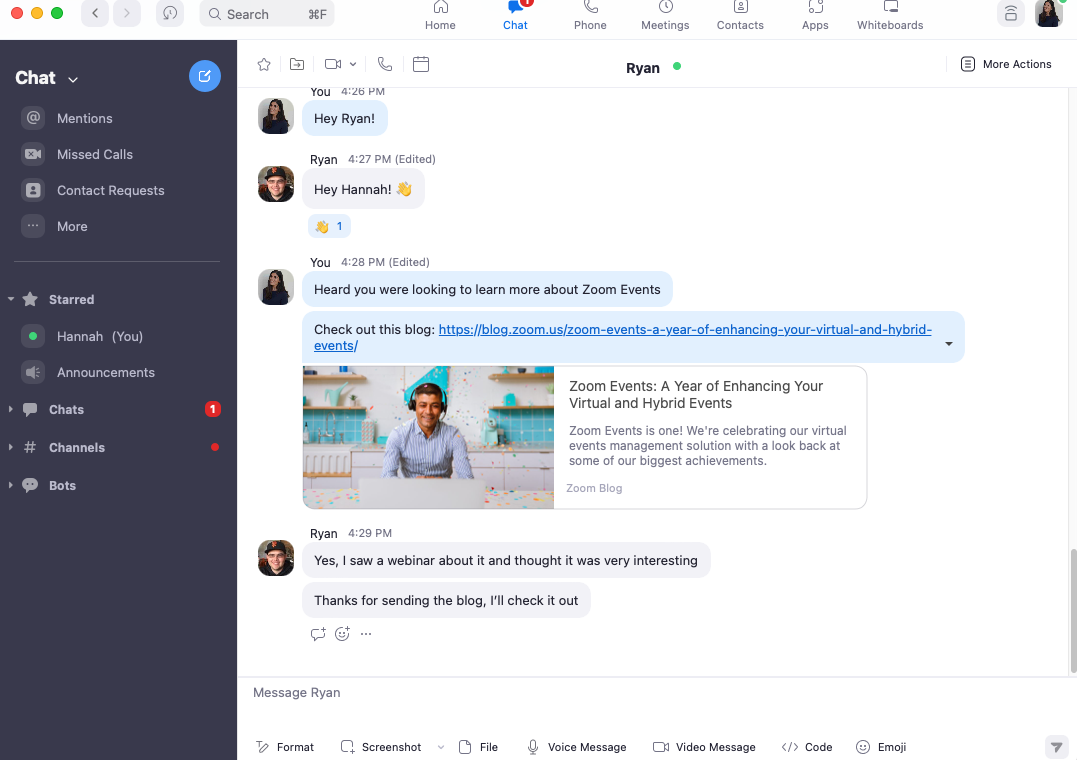
Task: Schedule a meeting using calendar icon
Action: coord(421,65)
